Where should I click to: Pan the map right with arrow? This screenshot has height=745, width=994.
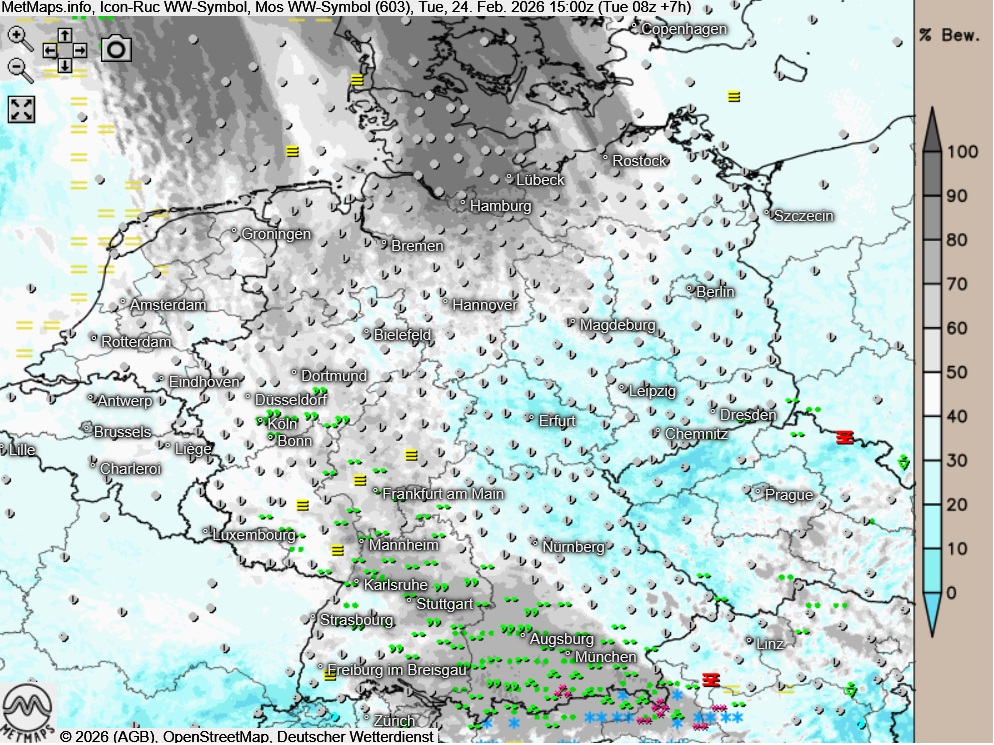pos(81,49)
